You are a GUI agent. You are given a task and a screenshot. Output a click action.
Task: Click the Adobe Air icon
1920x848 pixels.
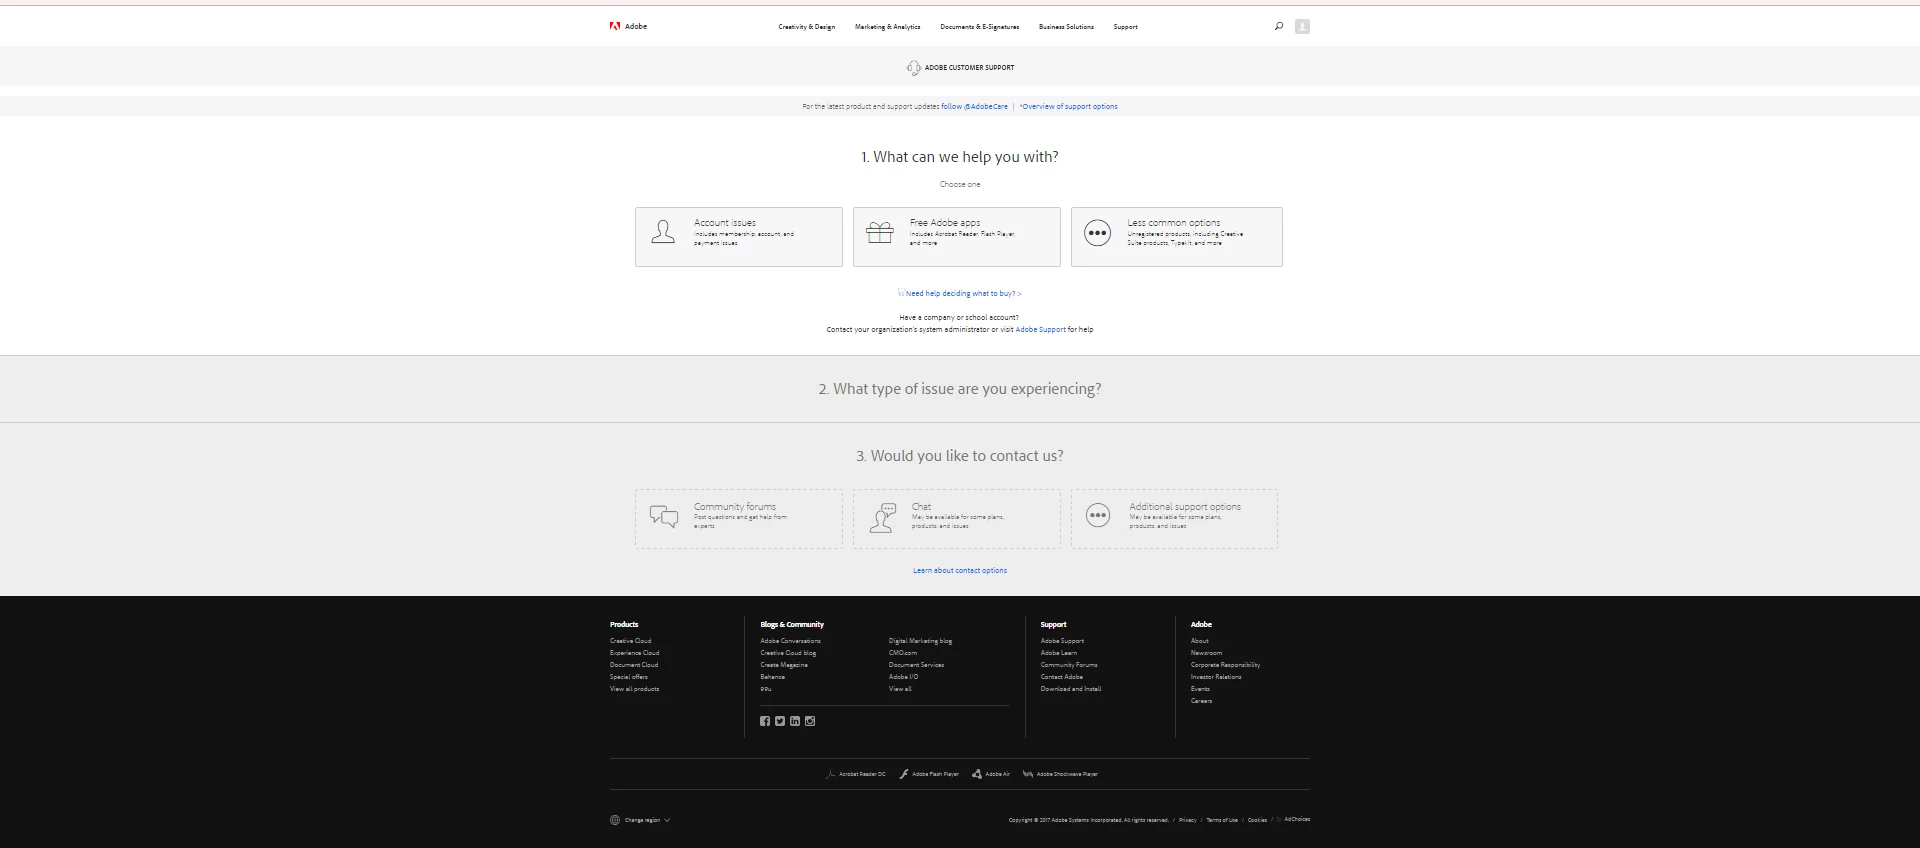click(x=977, y=774)
